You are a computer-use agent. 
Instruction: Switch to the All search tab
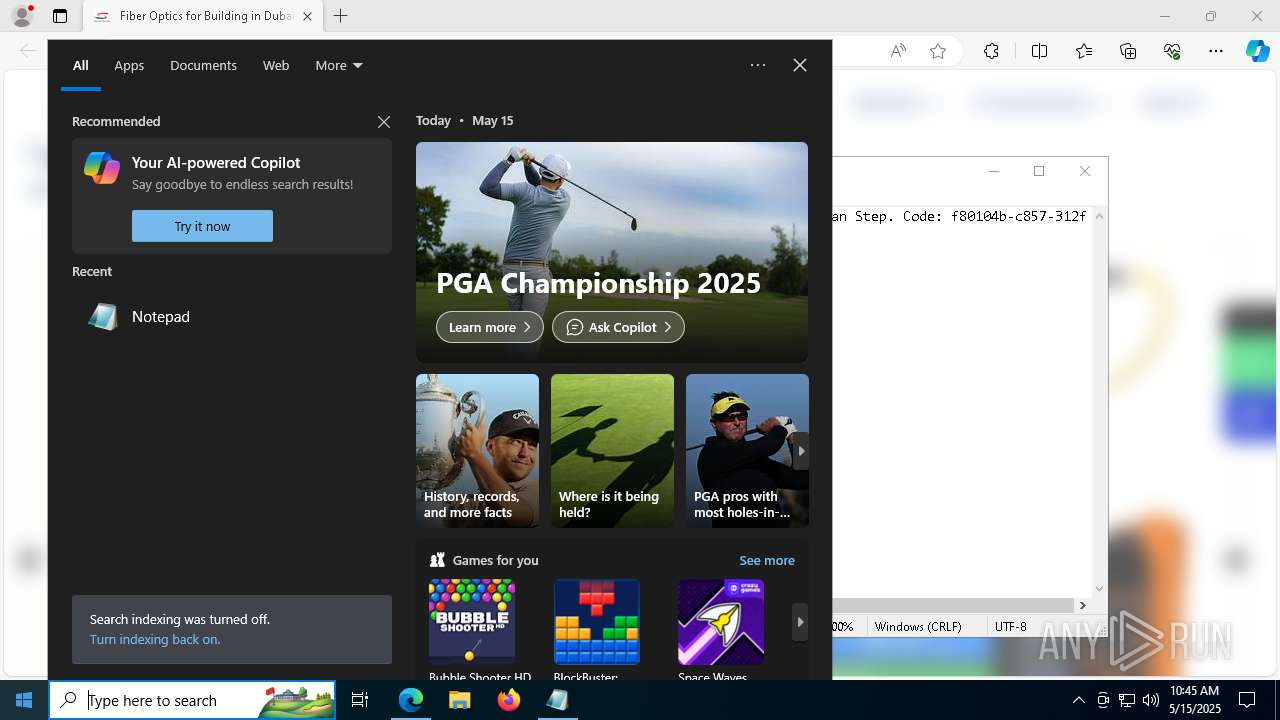[81, 65]
